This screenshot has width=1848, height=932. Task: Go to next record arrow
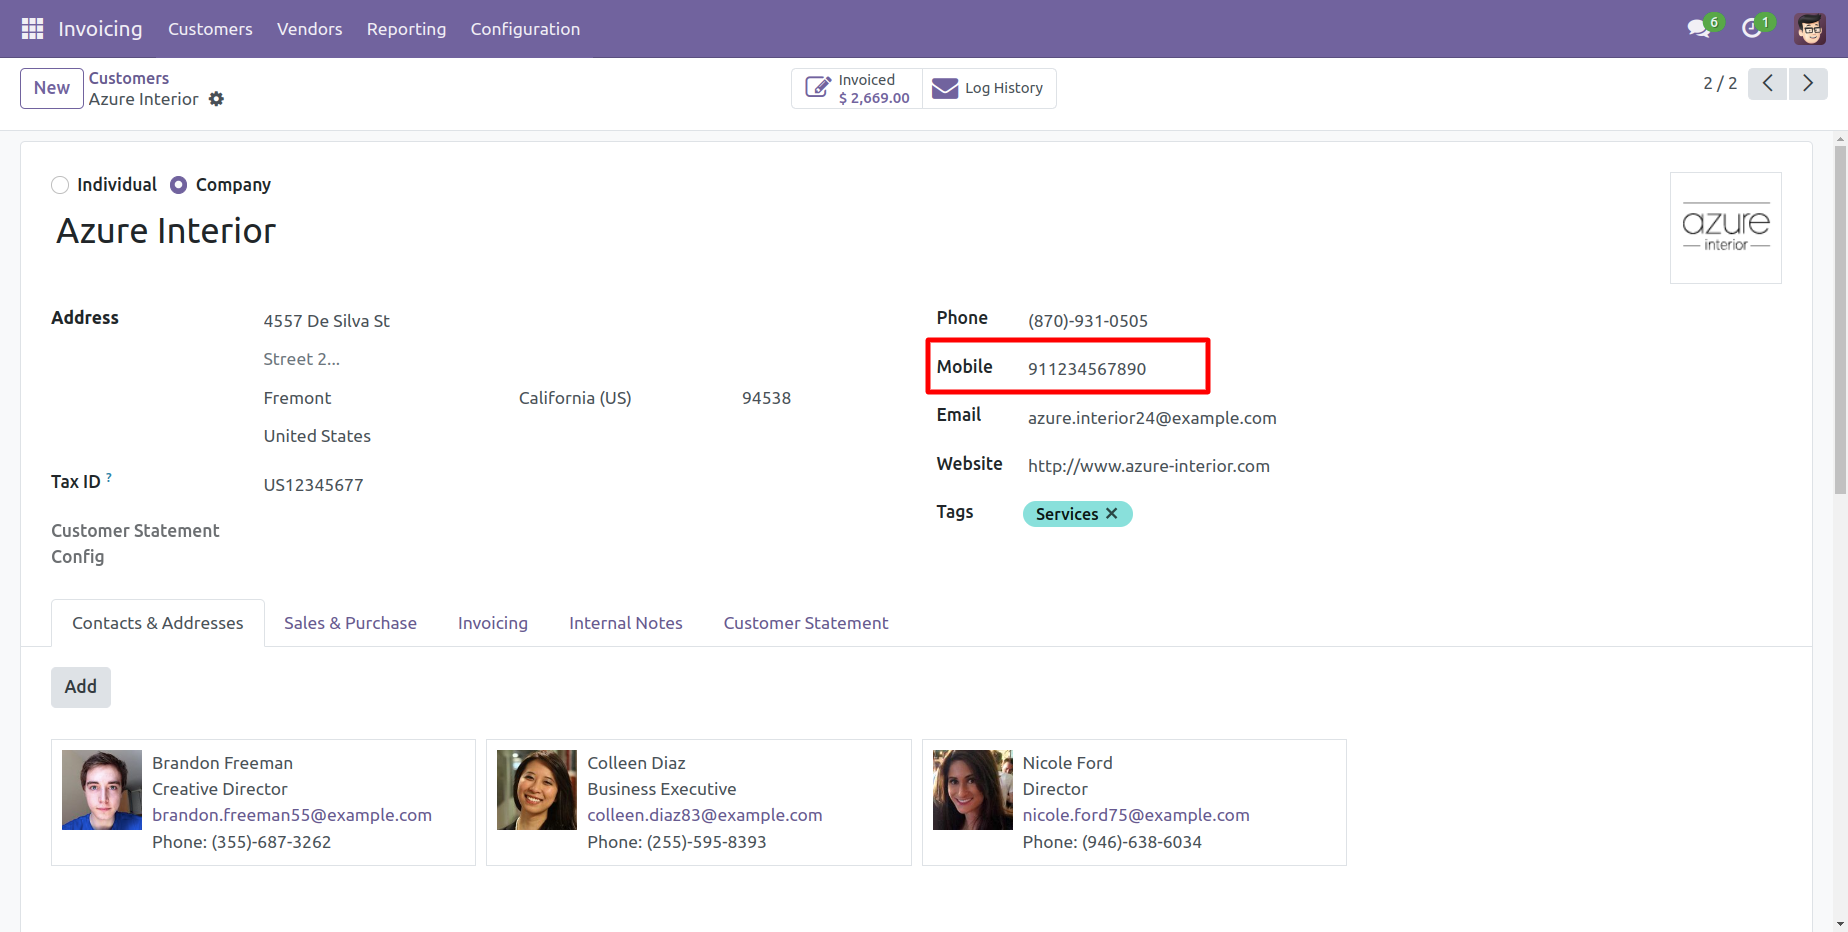pos(1808,83)
